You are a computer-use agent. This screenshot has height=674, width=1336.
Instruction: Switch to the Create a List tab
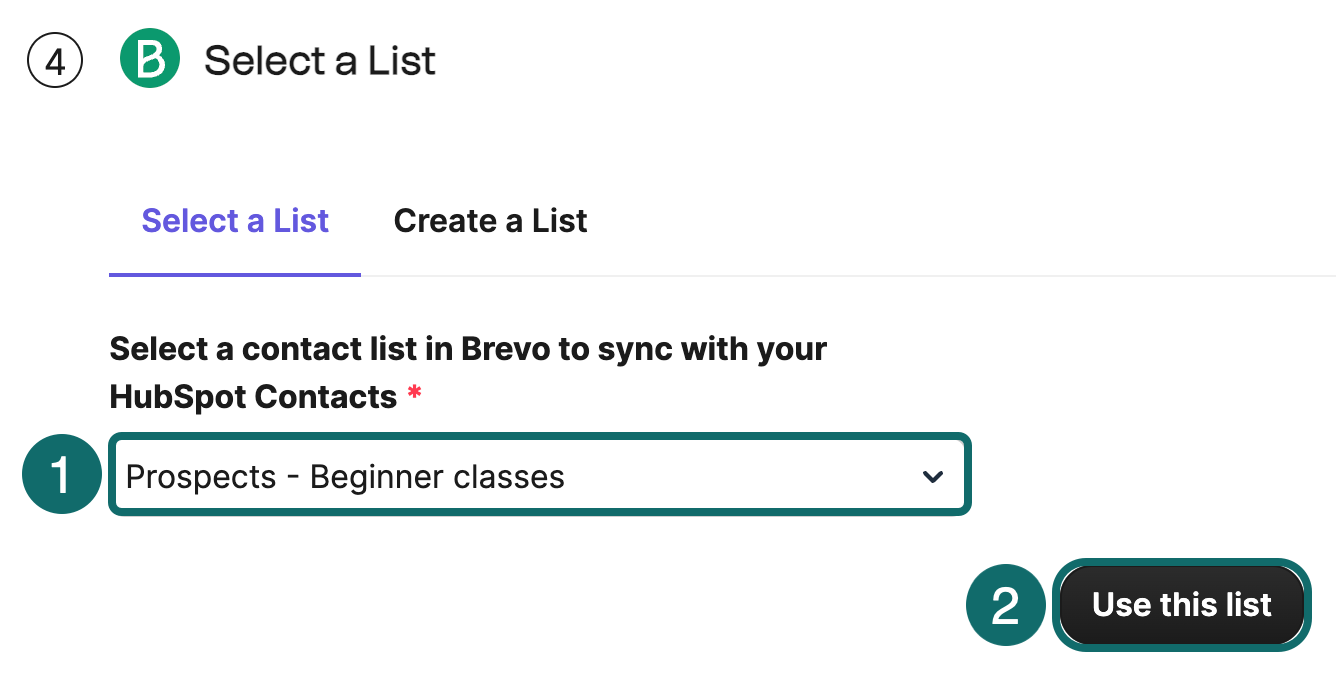(x=490, y=221)
